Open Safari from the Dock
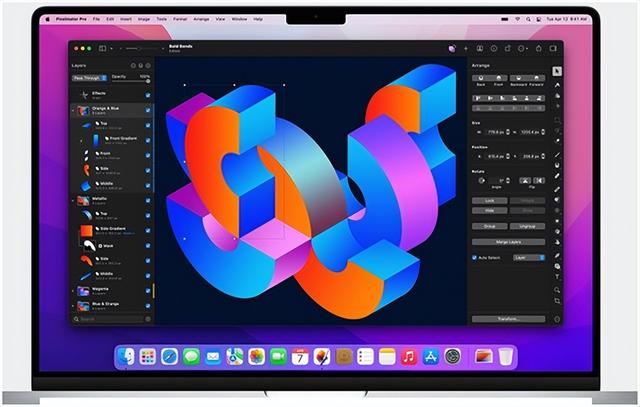Screen dimensions: 640x407 pos(169,357)
